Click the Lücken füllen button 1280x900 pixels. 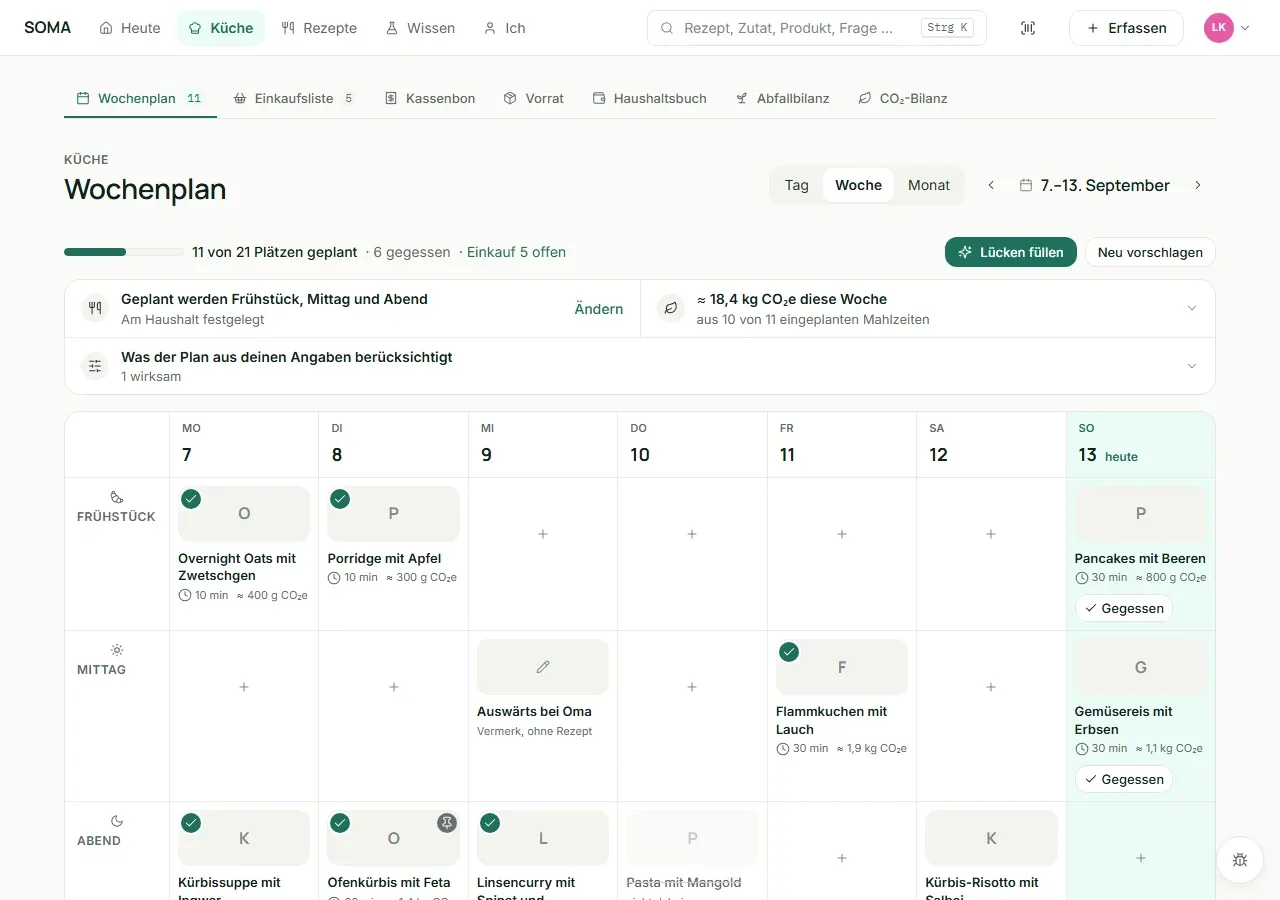[x=1011, y=252]
